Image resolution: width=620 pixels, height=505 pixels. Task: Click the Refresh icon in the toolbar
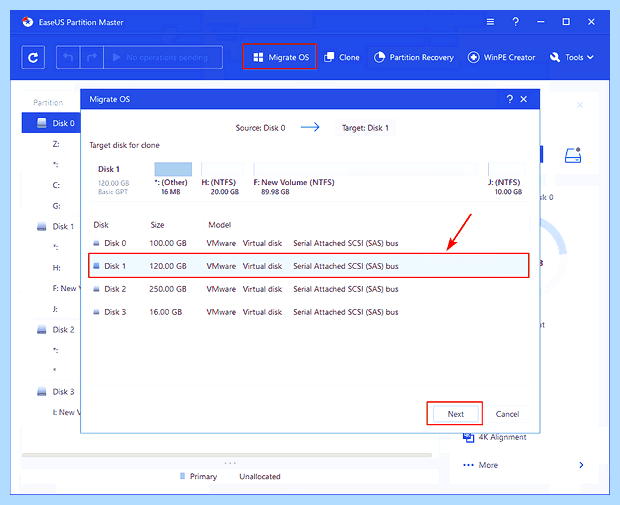(33, 58)
